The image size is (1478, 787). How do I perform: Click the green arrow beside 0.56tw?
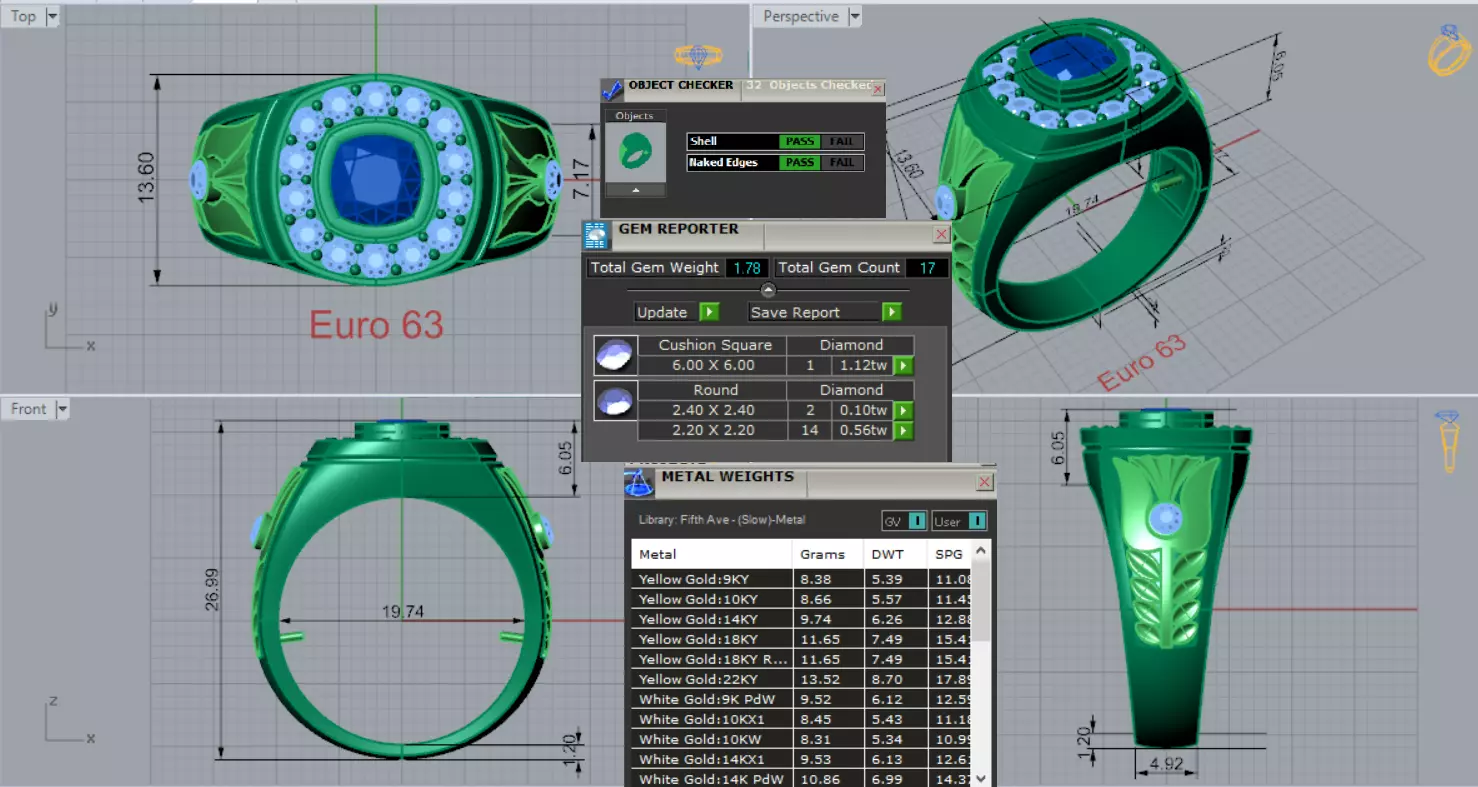click(x=902, y=431)
